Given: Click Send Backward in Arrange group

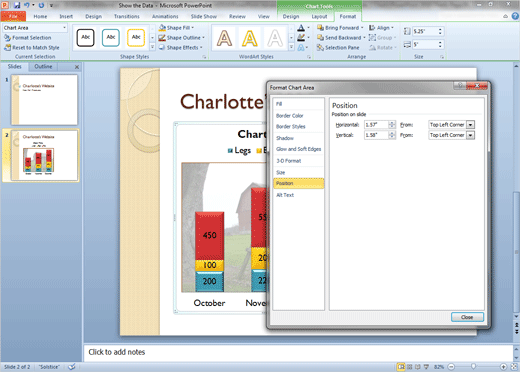Looking at the screenshot, I should [341, 38].
